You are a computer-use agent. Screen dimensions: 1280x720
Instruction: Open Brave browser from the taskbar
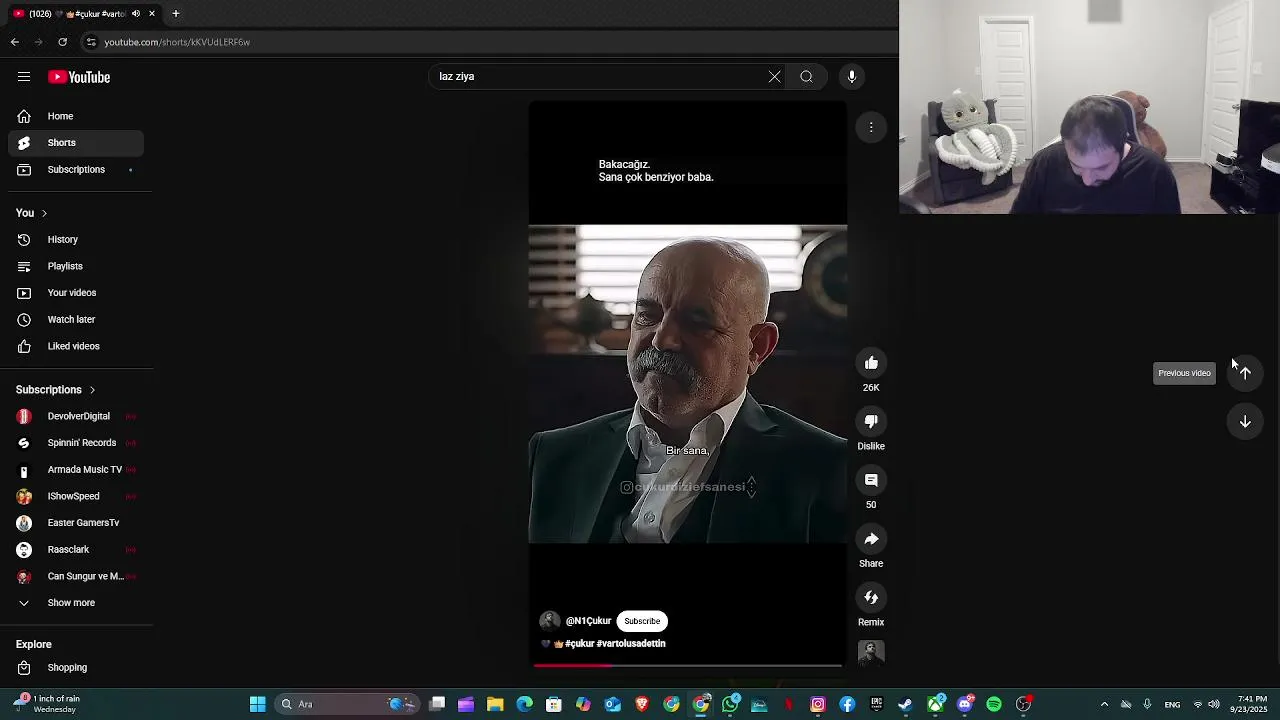tap(642, 704)
